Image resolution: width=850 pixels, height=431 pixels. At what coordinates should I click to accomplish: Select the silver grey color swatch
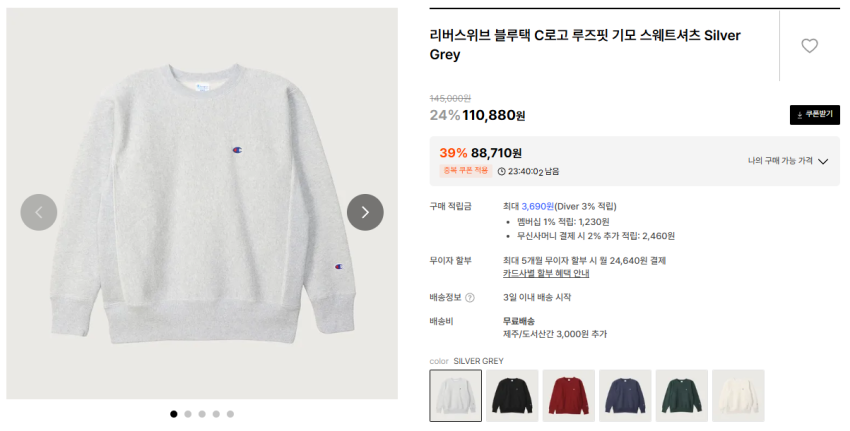click(455, 395)
